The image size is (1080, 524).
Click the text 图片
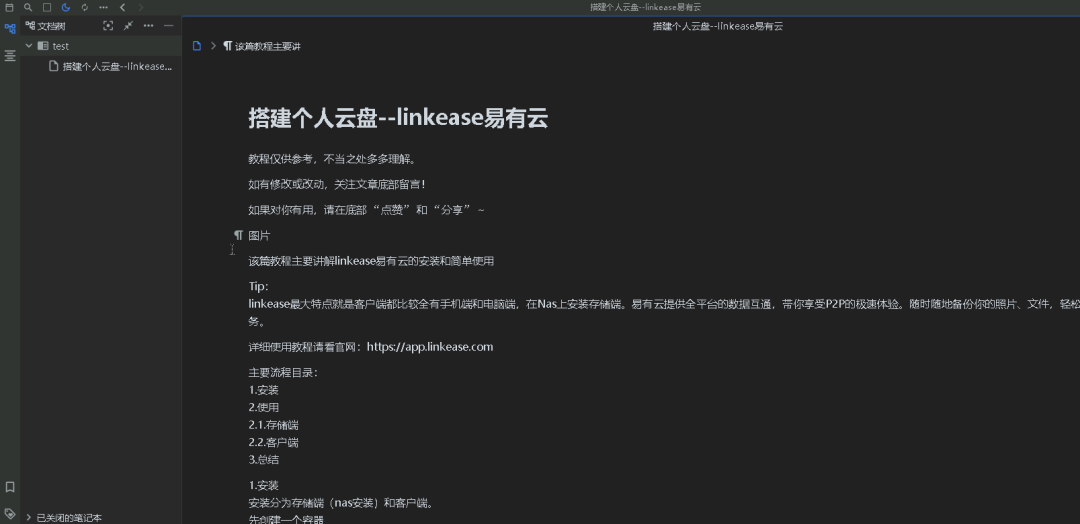(x=259, y=235)
